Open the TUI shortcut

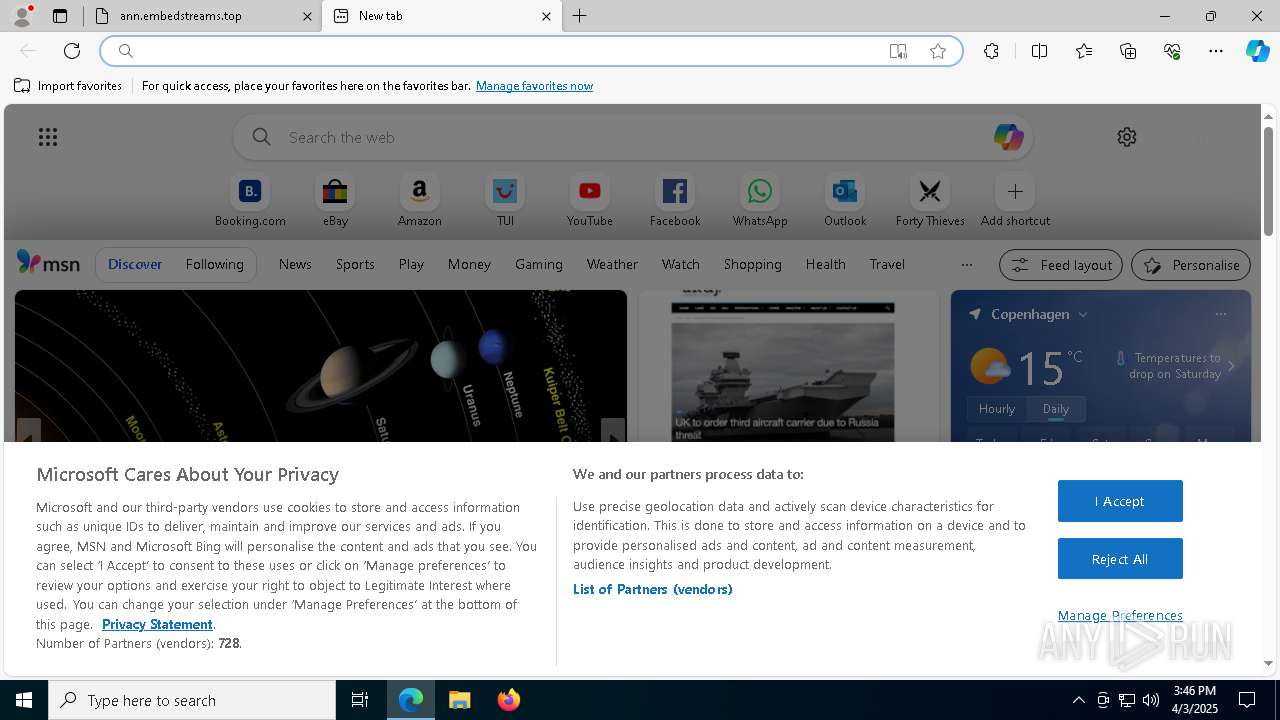pos(505,201)
